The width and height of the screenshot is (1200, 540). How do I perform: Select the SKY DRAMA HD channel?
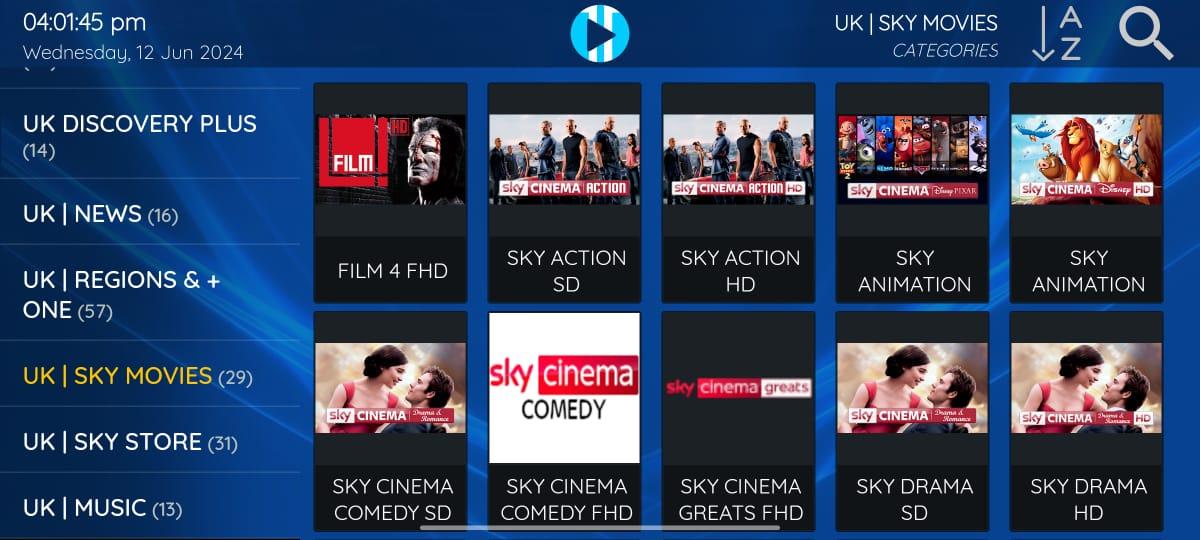coord(1088,421)
